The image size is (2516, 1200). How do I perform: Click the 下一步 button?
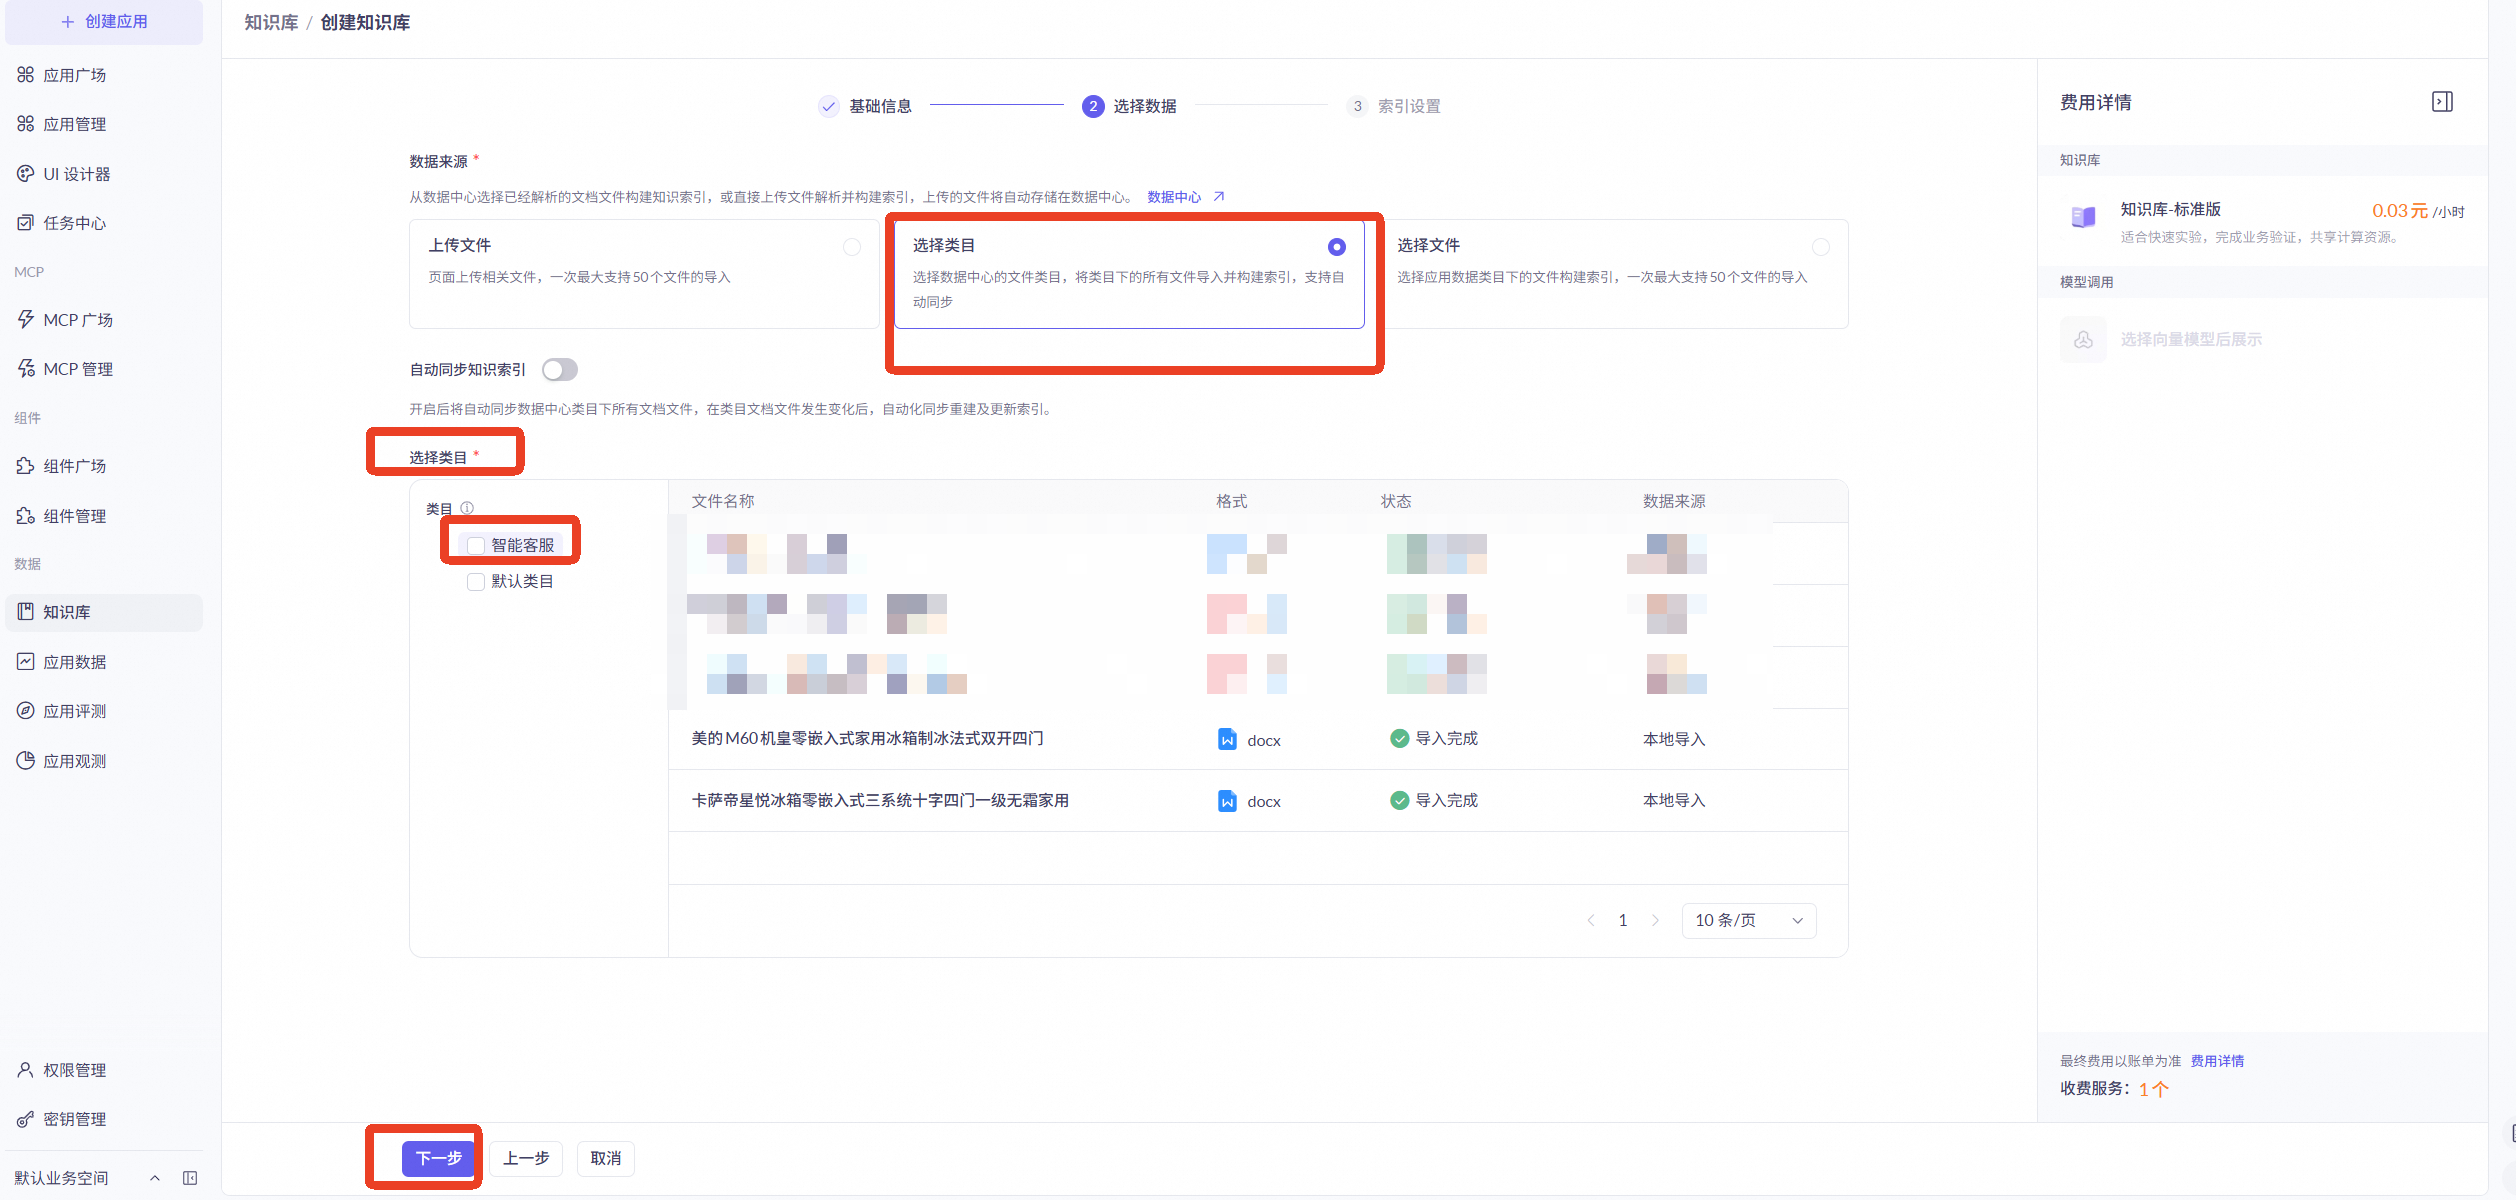click(438, 1158)
